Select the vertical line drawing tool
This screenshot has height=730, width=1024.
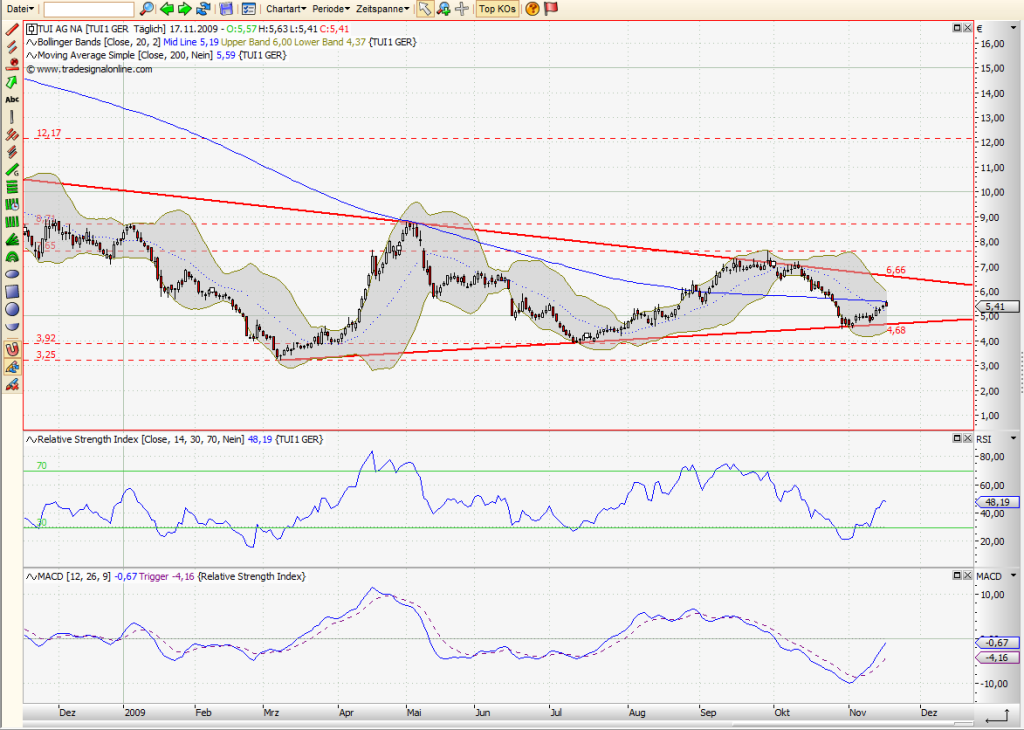click(12, 117)
